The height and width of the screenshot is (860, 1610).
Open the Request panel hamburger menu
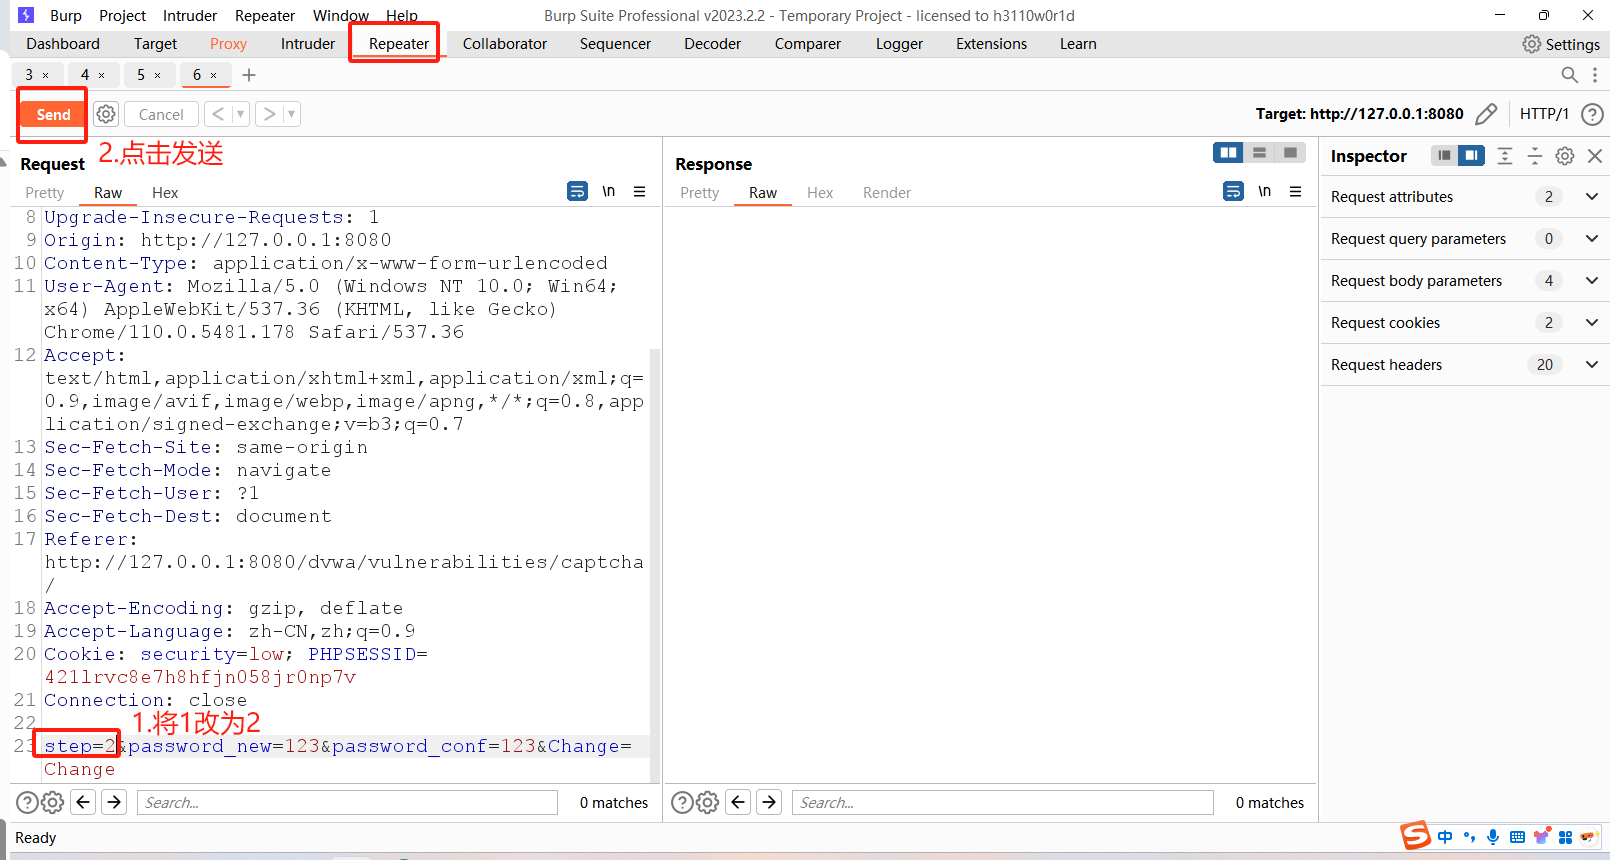point(639,191)
